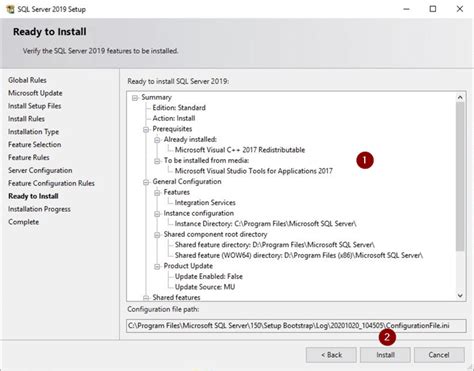Select Feature Selection step
This screenshot has height=371, width=474.
point(34,145)
